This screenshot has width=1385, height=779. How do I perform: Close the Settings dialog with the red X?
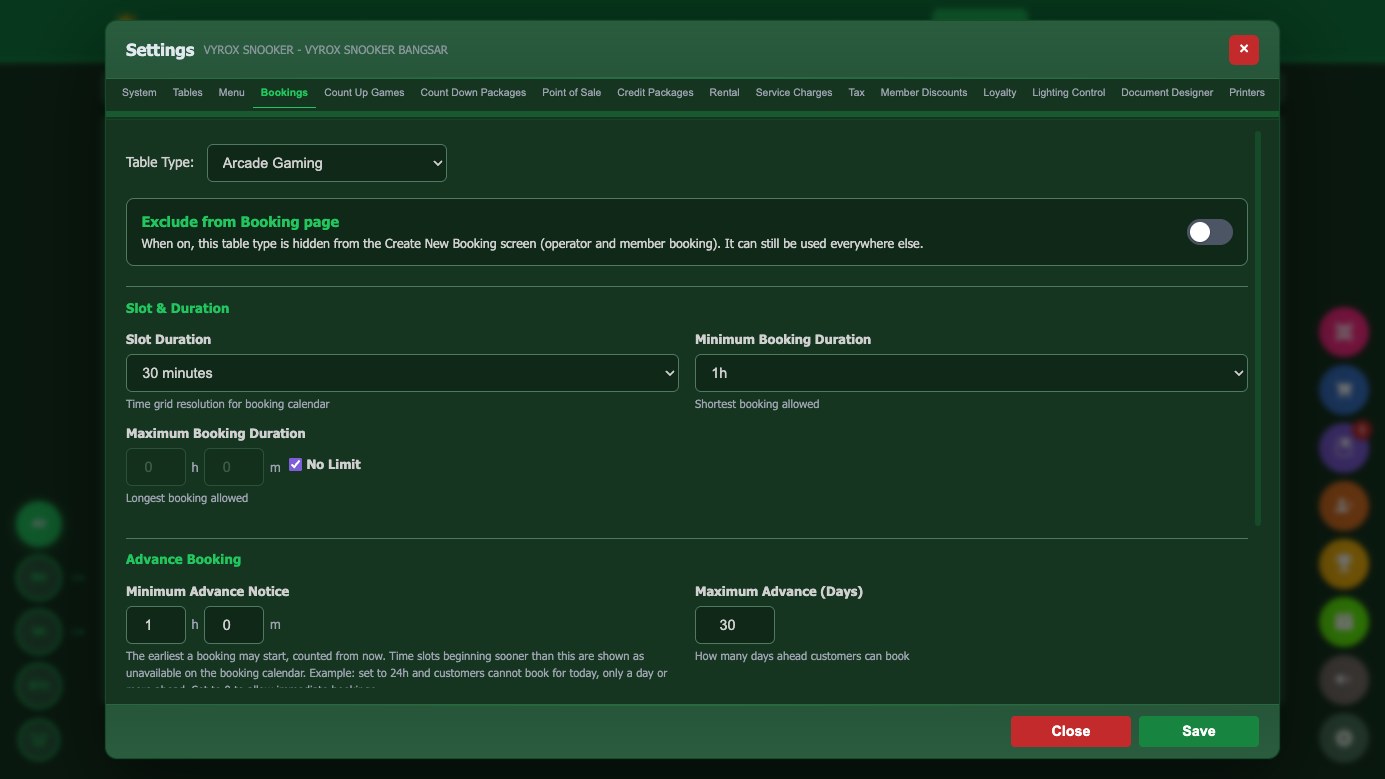pos(1243,49)
